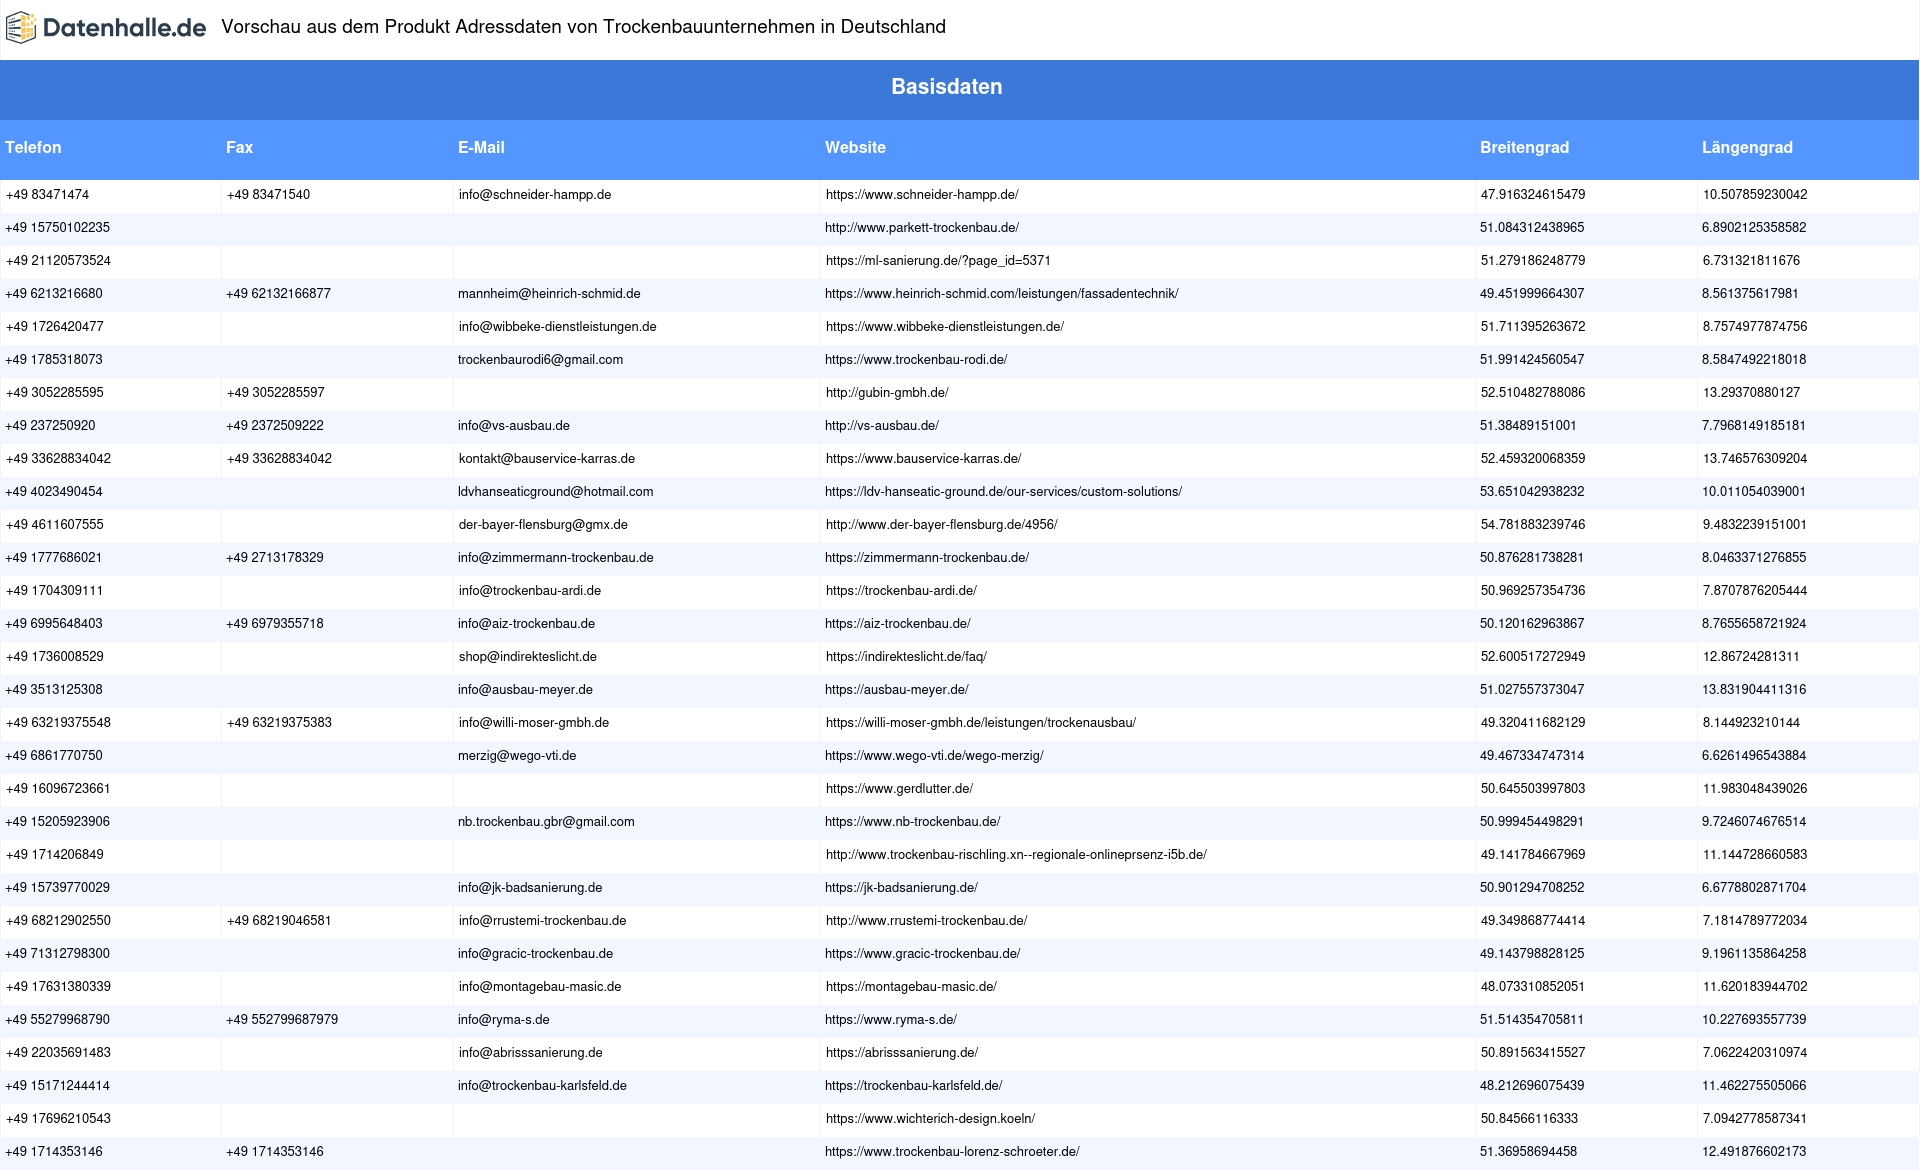This screenshot has width=1920, height=1170.
Task: Click the Fax column header
Action: tap(239, 147)
